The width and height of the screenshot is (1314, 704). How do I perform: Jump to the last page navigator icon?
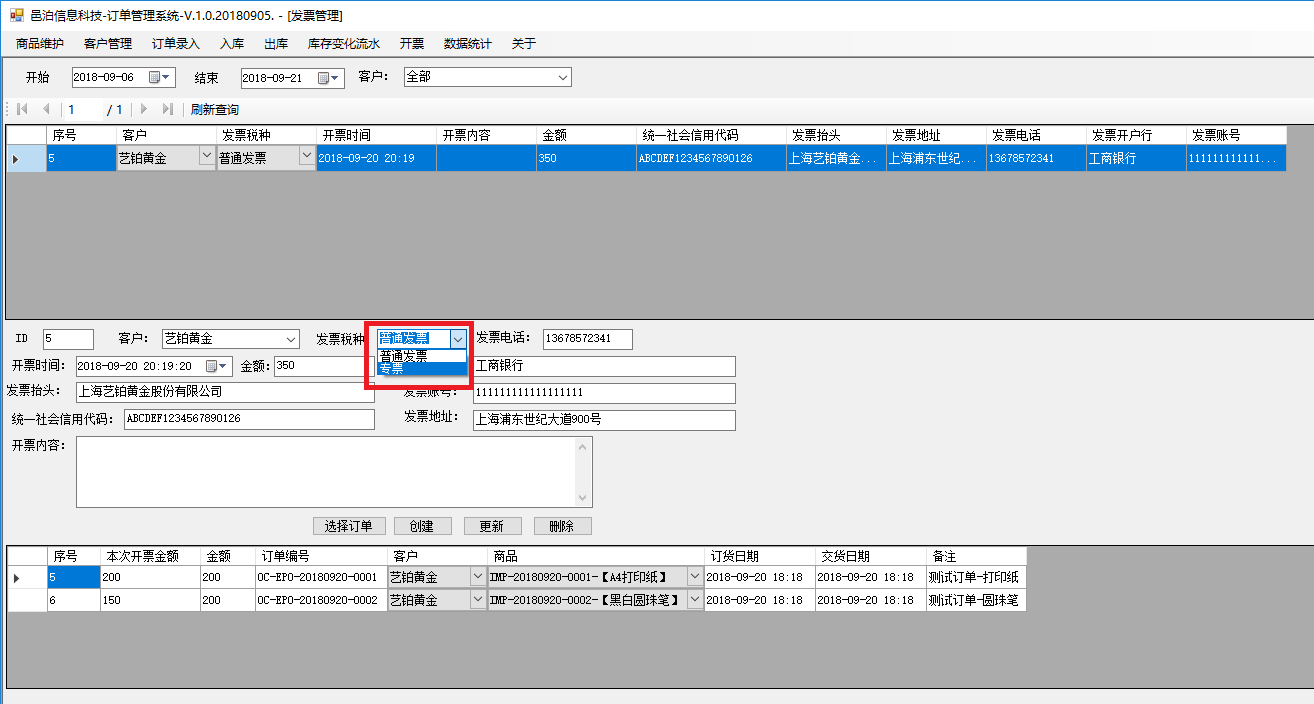[167, 109]
